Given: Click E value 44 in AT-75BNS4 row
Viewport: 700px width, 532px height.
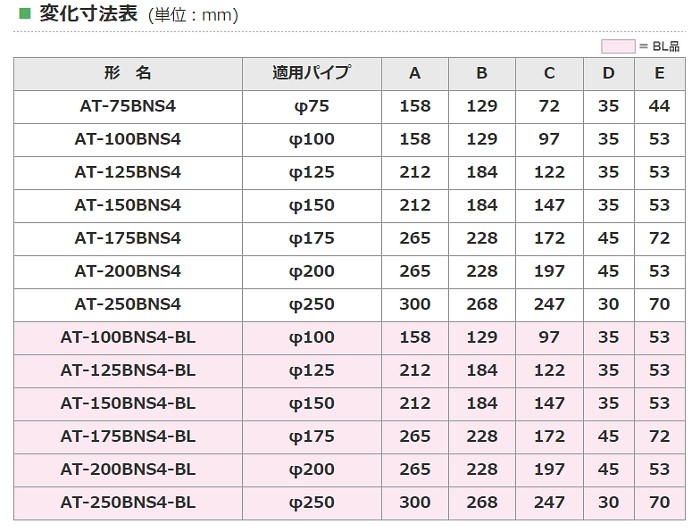Looking at the screenshot, I should coord(660,106).
